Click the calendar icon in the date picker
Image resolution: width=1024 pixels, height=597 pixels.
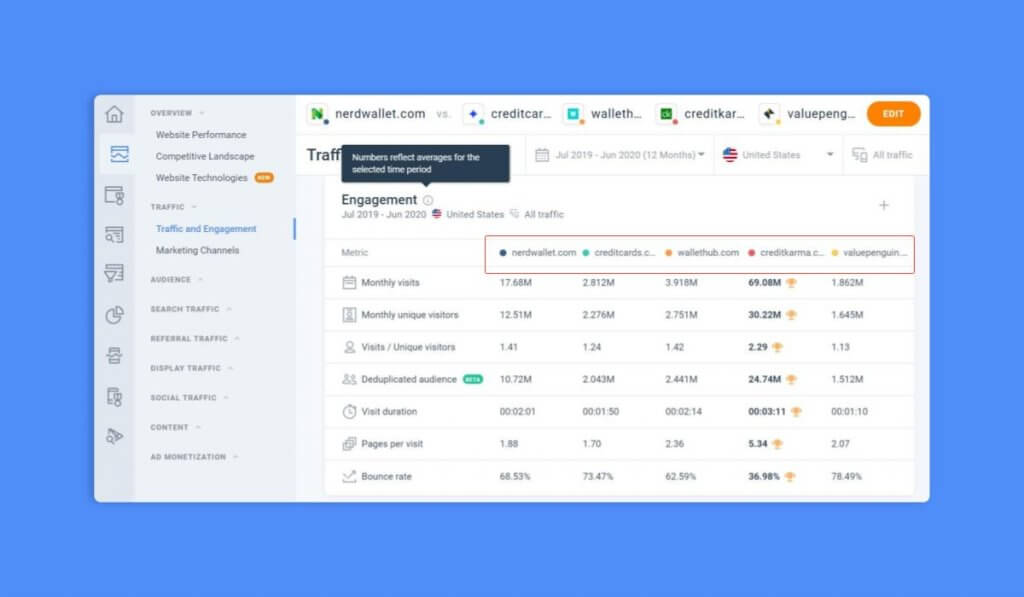(x=541, y=155)
